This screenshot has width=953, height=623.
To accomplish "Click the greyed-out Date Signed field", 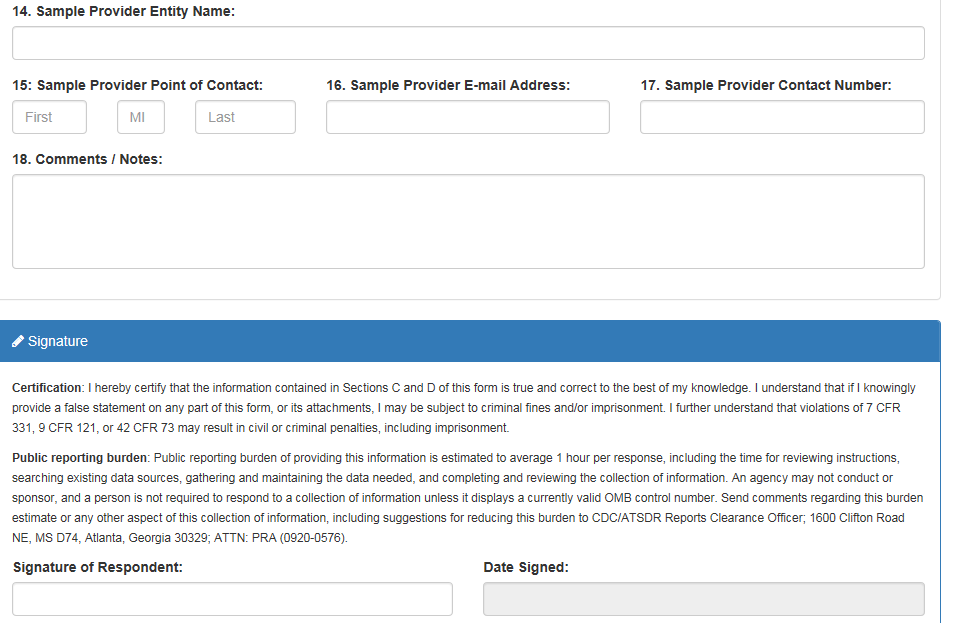I will tap(703, 599).
